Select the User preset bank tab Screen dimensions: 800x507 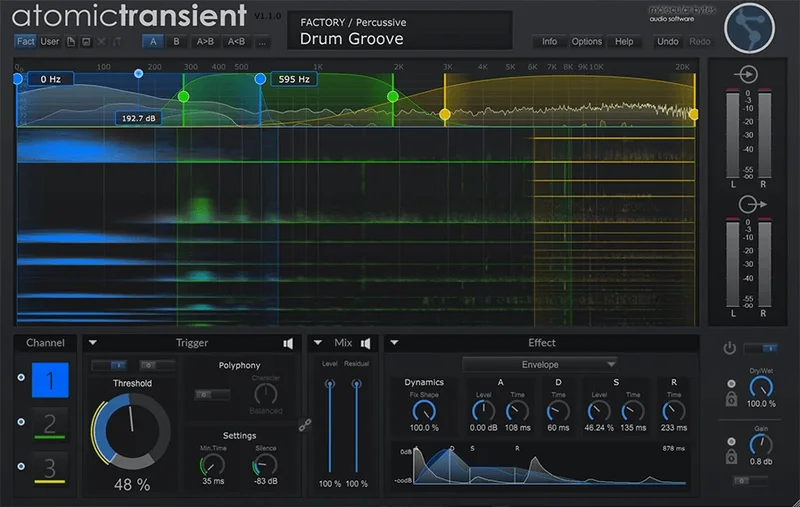[49, 42]
